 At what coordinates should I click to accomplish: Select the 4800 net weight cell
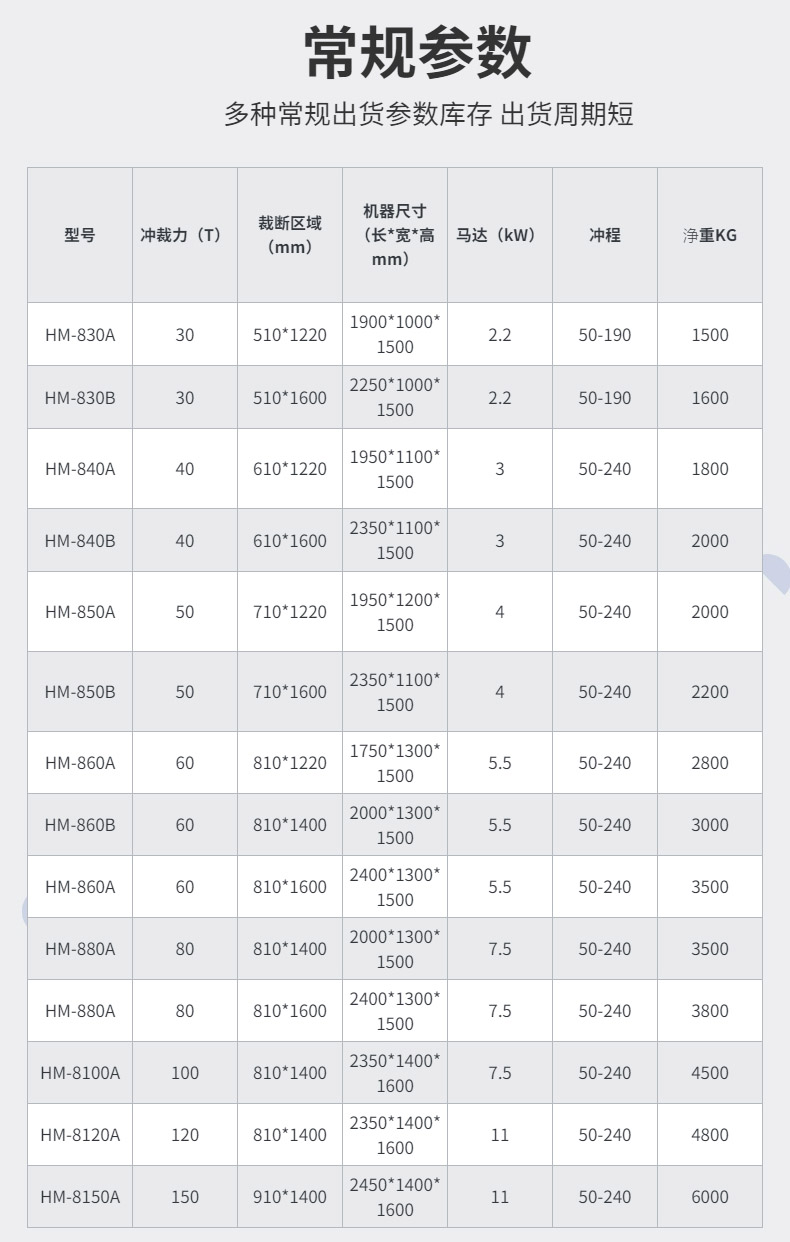(x=710, y=1134)
